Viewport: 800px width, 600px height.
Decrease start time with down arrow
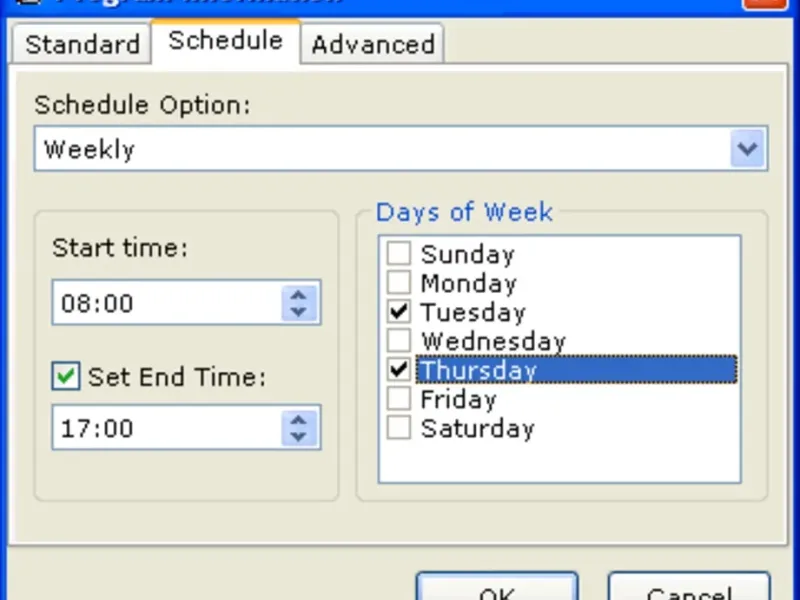(298, 311)
